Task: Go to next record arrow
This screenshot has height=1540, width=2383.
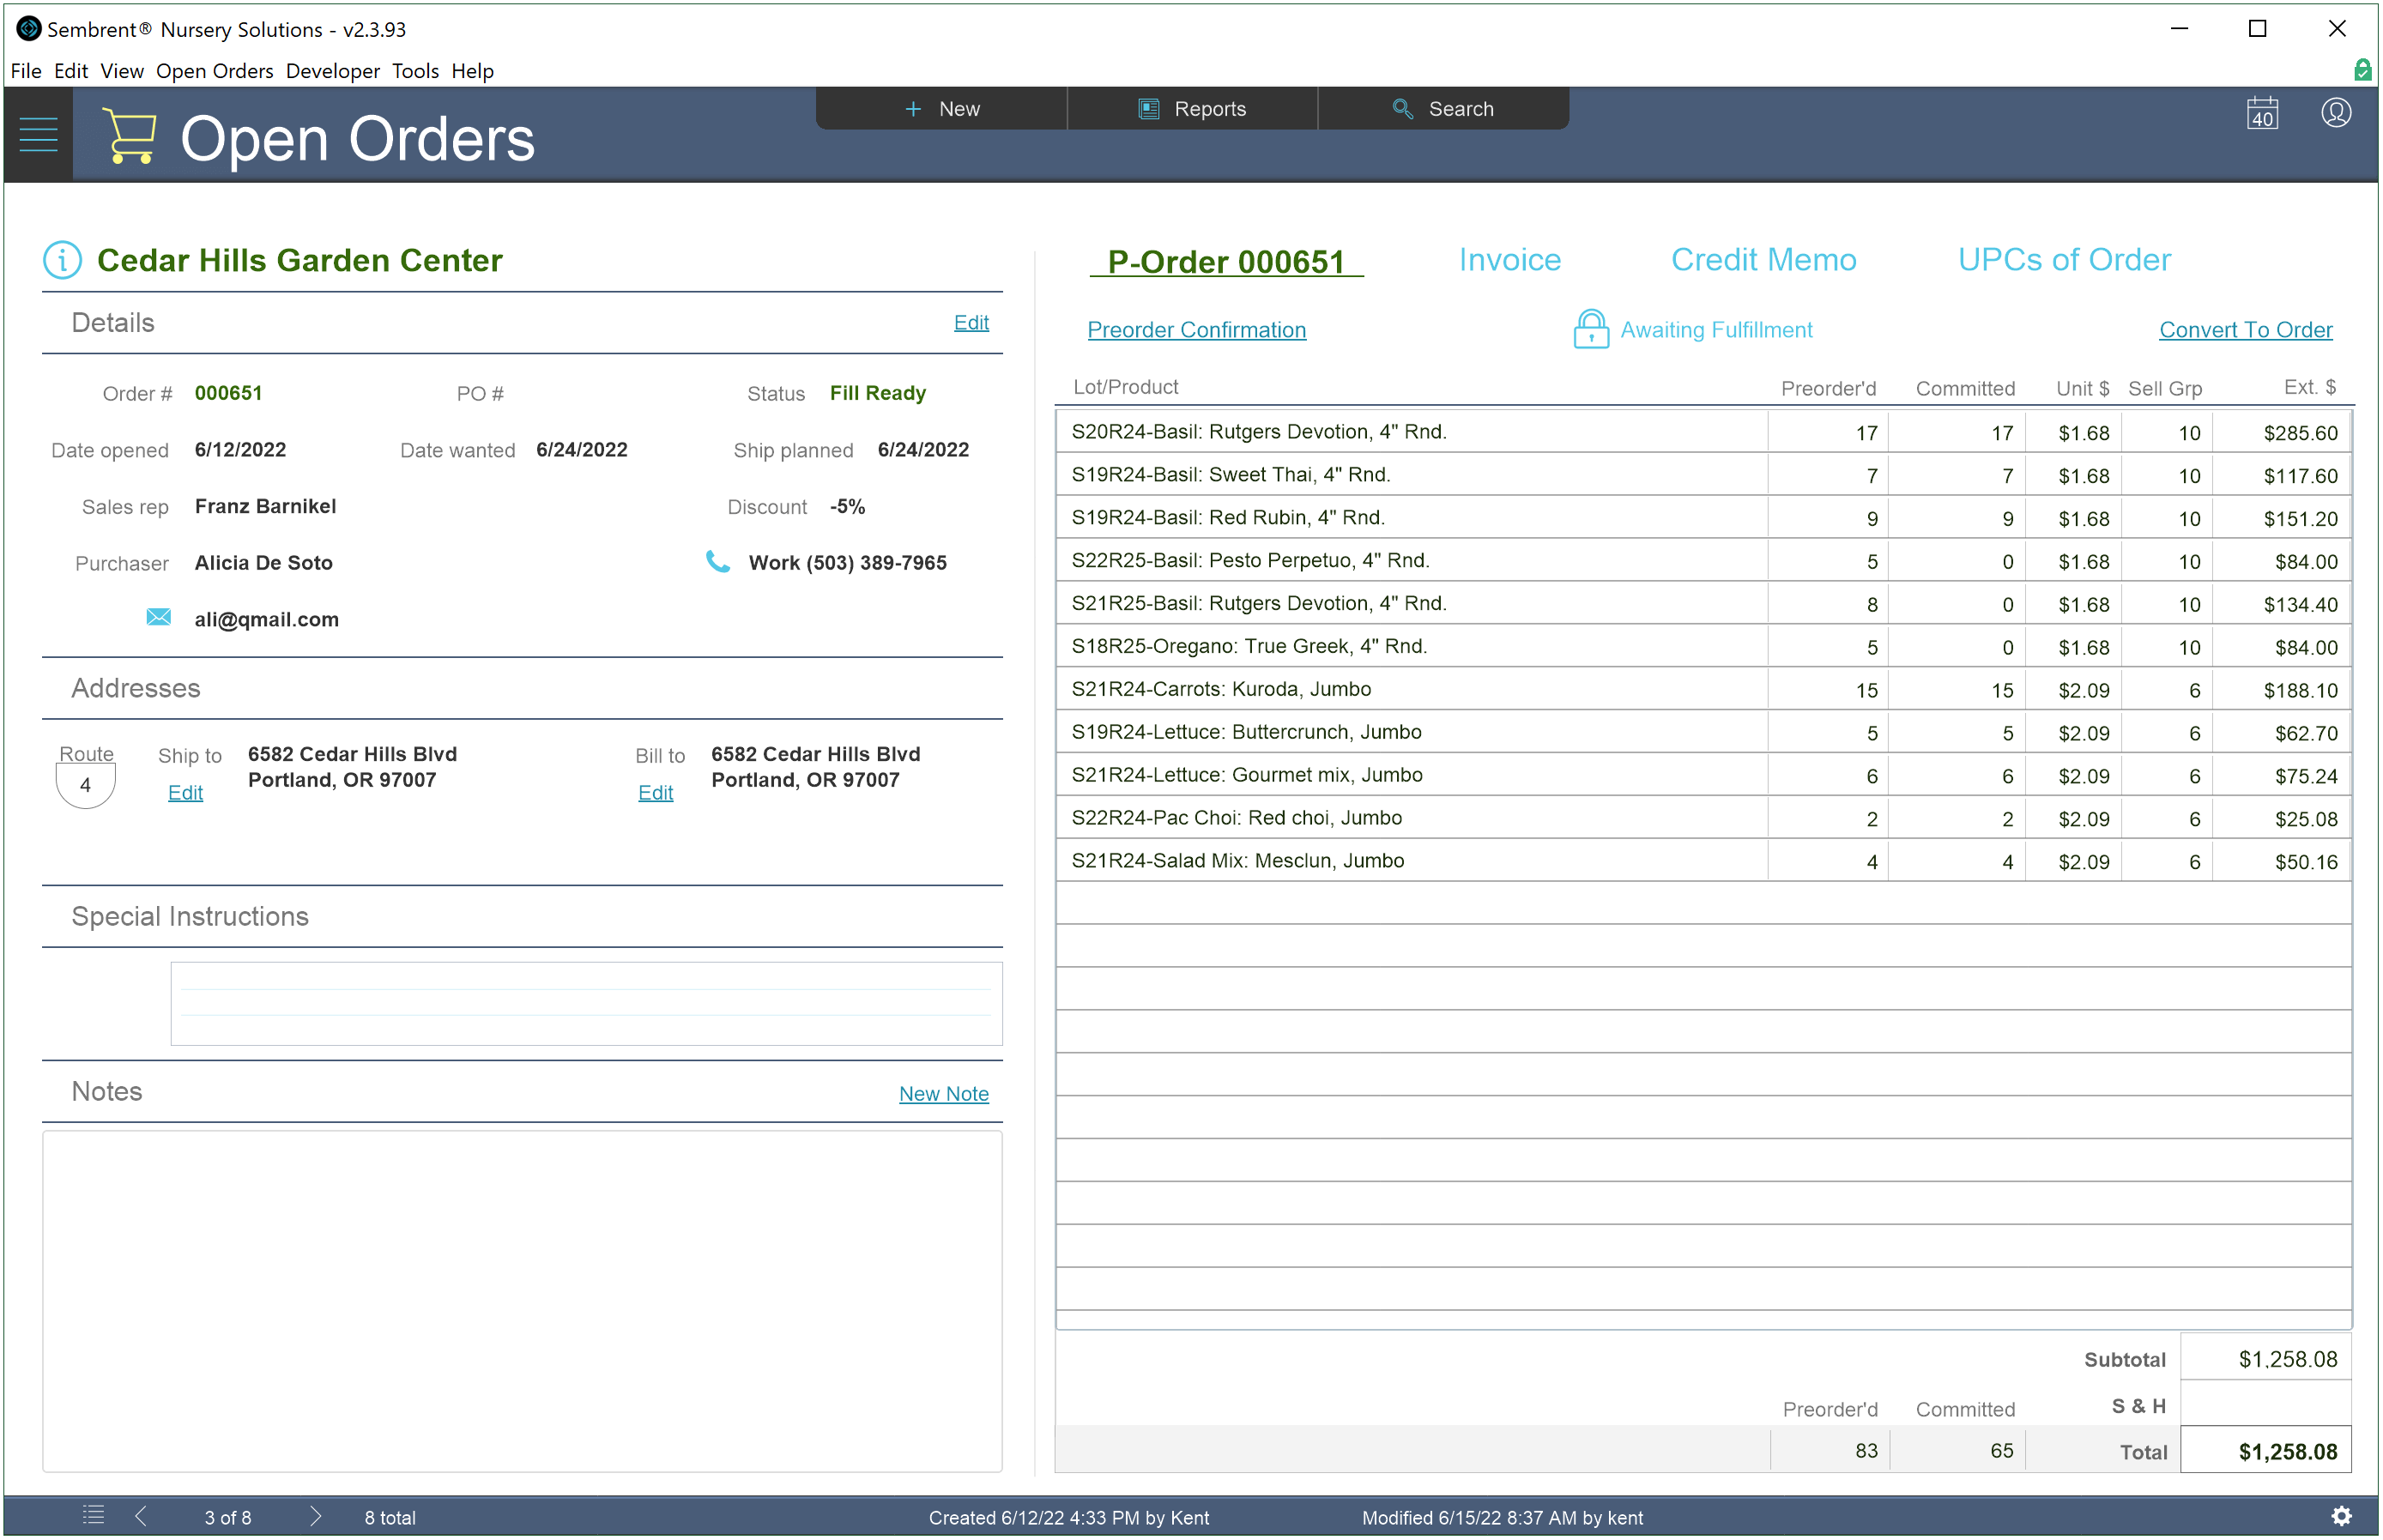Action: click(315, 1516)
